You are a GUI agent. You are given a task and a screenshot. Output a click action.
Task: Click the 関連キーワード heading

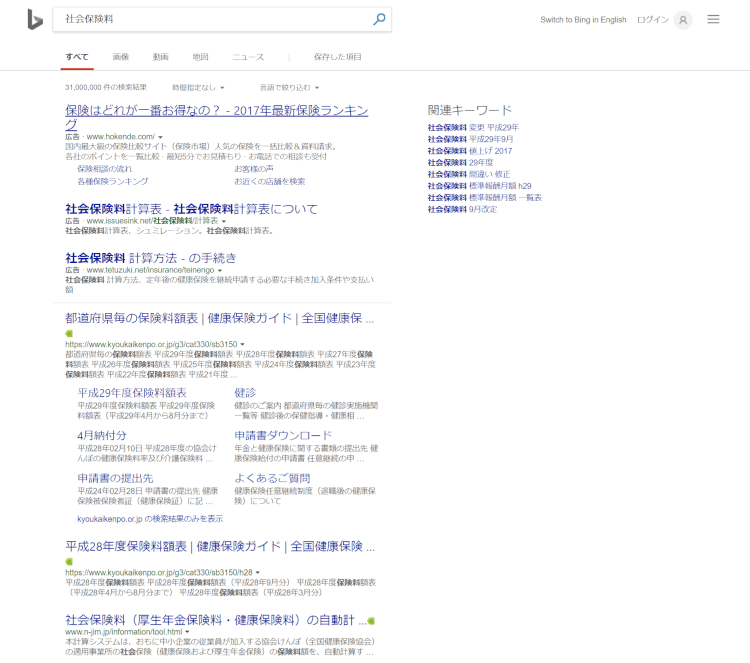[470, 110]
